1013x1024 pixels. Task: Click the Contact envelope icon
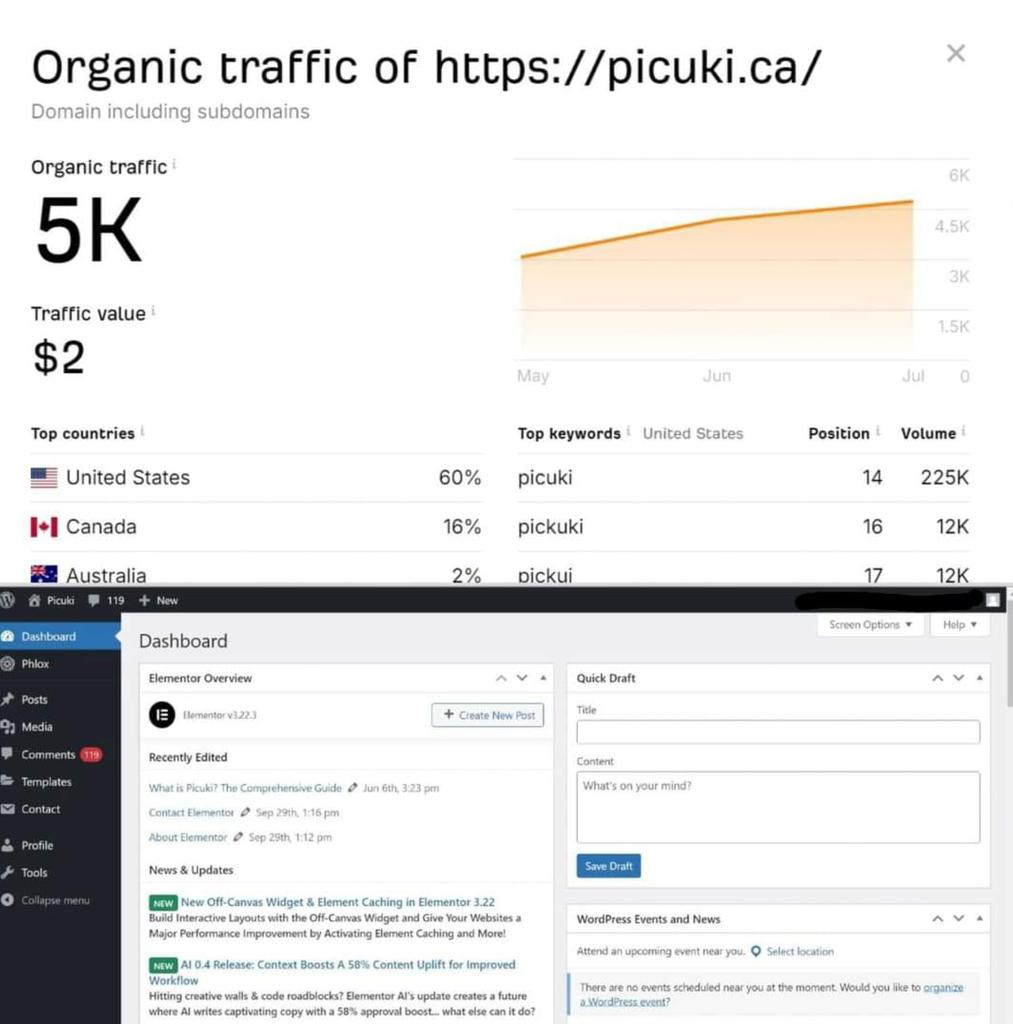tap(7, 809)
